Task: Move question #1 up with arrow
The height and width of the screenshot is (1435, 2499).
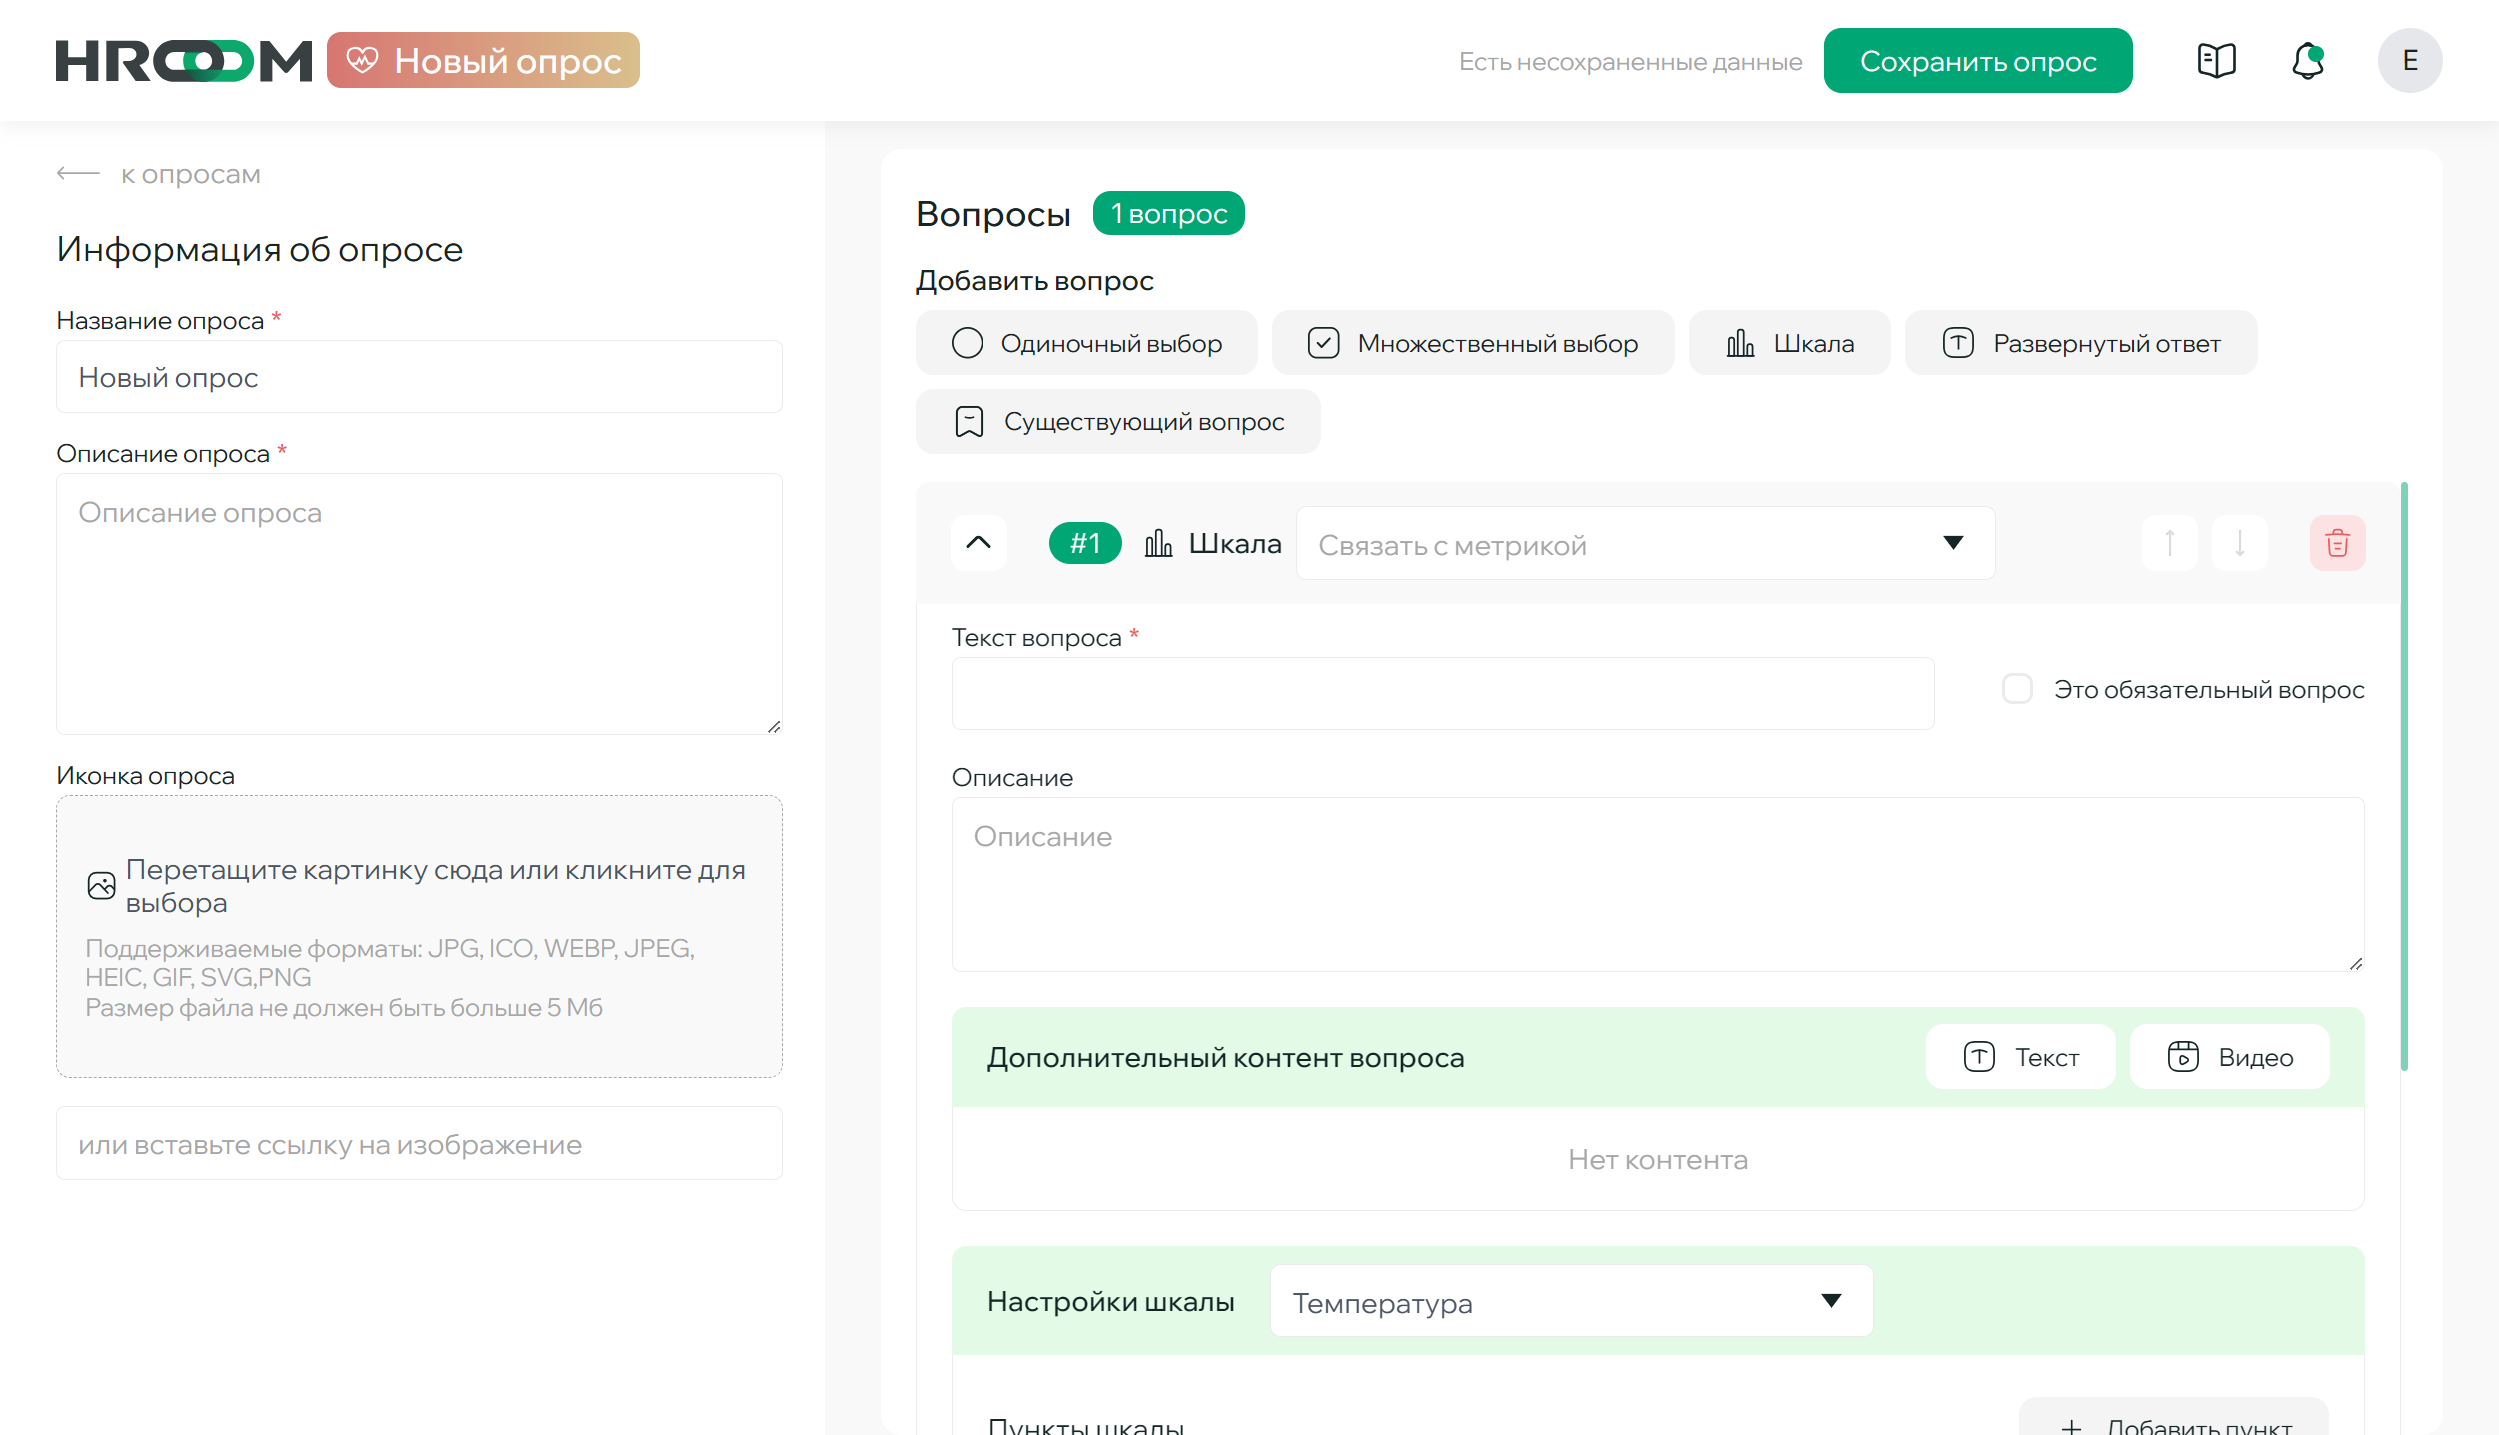Action: coord(2169,543)
